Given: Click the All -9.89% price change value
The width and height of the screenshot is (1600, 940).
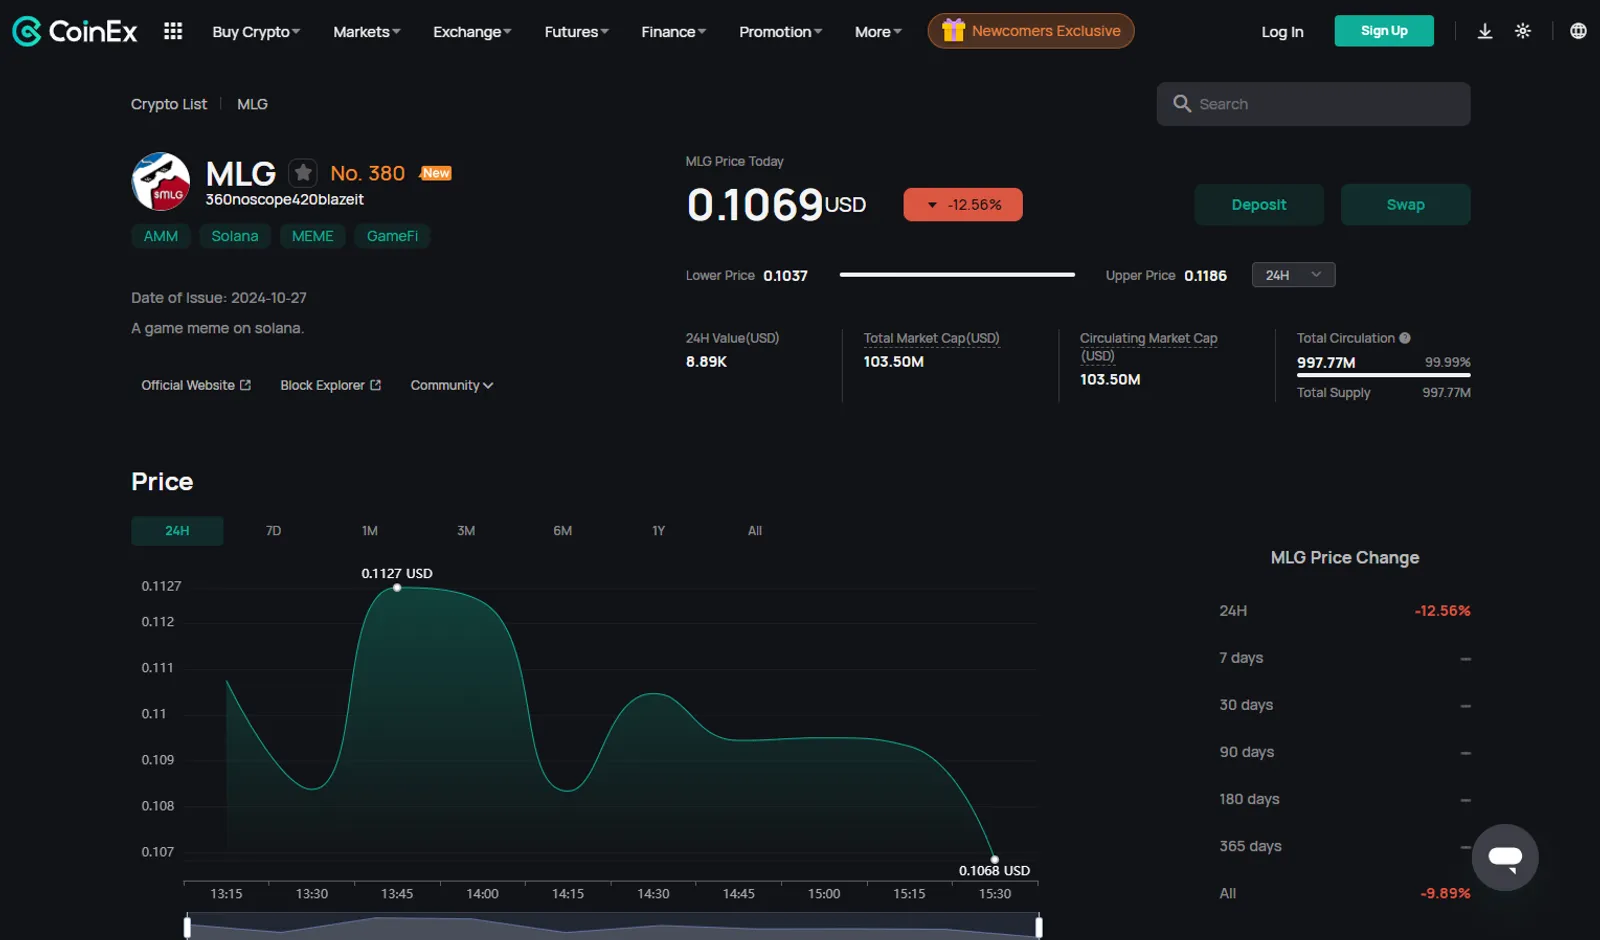Looking at the screenshot, I should click(x=1445, y=893).
